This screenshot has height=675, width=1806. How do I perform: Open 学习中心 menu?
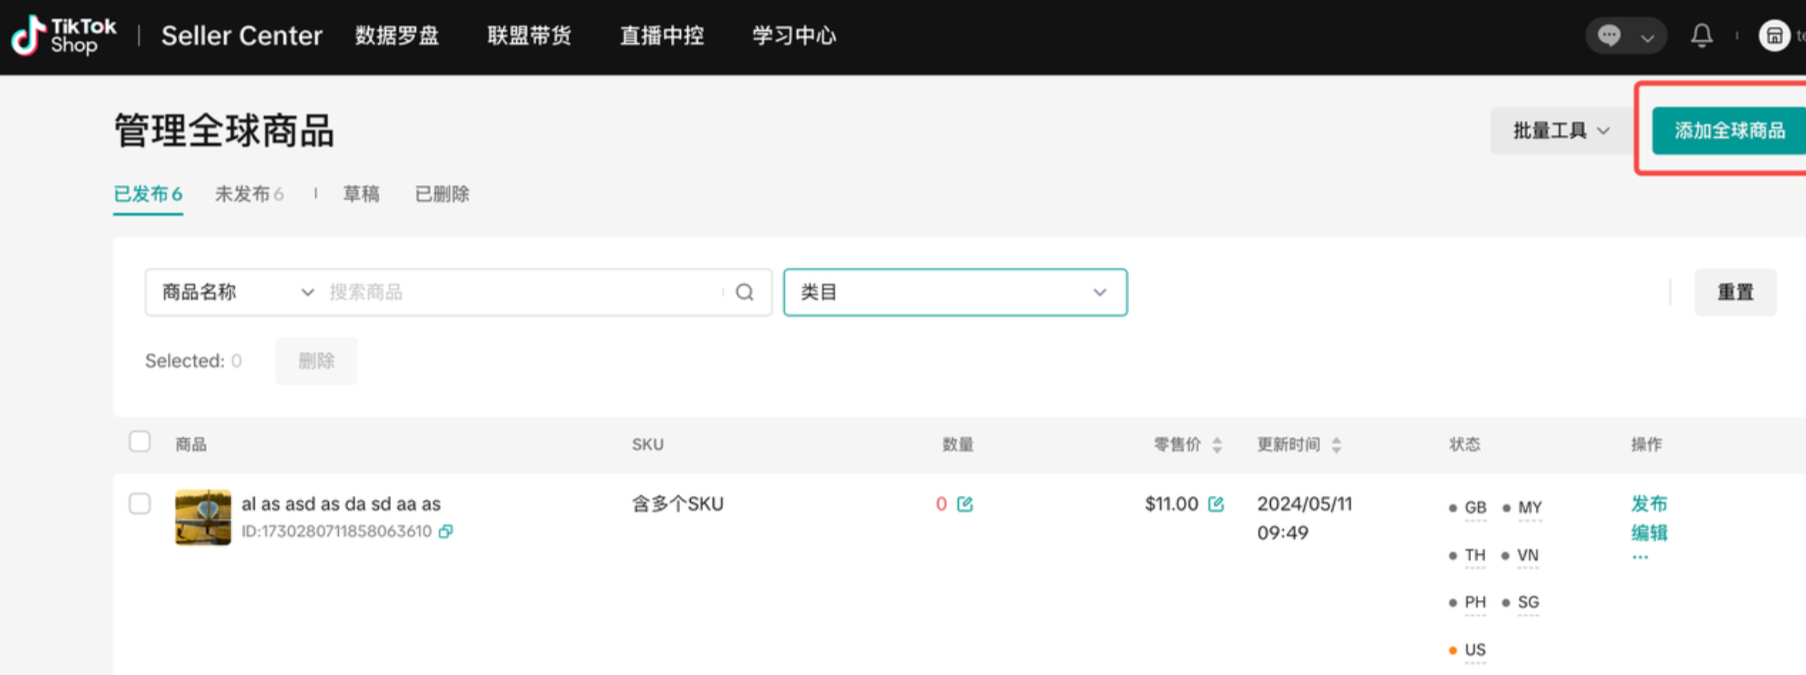coord(794,36)
